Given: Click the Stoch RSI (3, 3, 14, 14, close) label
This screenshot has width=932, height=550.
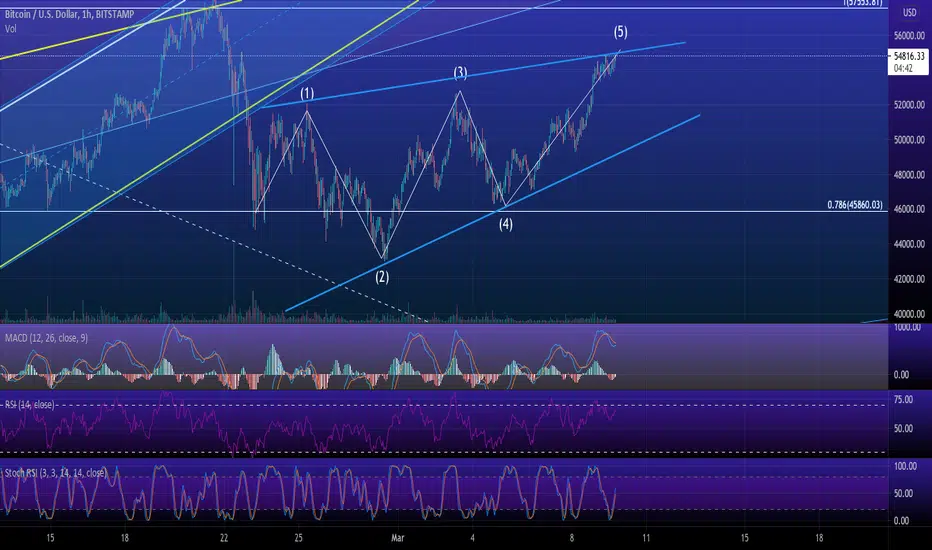Looking at the screenshot, I should coord(55,473).
